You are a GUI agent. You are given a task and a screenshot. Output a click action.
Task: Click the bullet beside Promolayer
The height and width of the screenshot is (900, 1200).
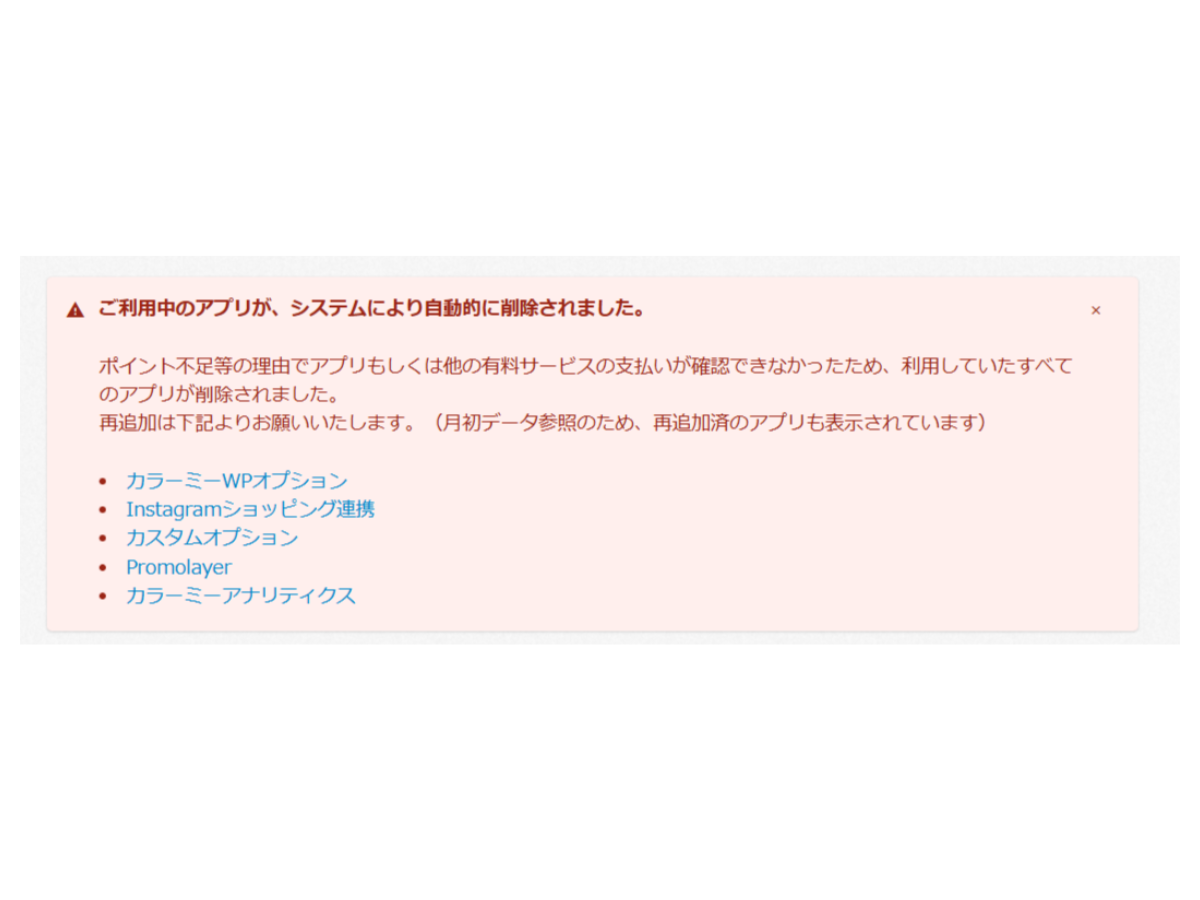[103, 568]
